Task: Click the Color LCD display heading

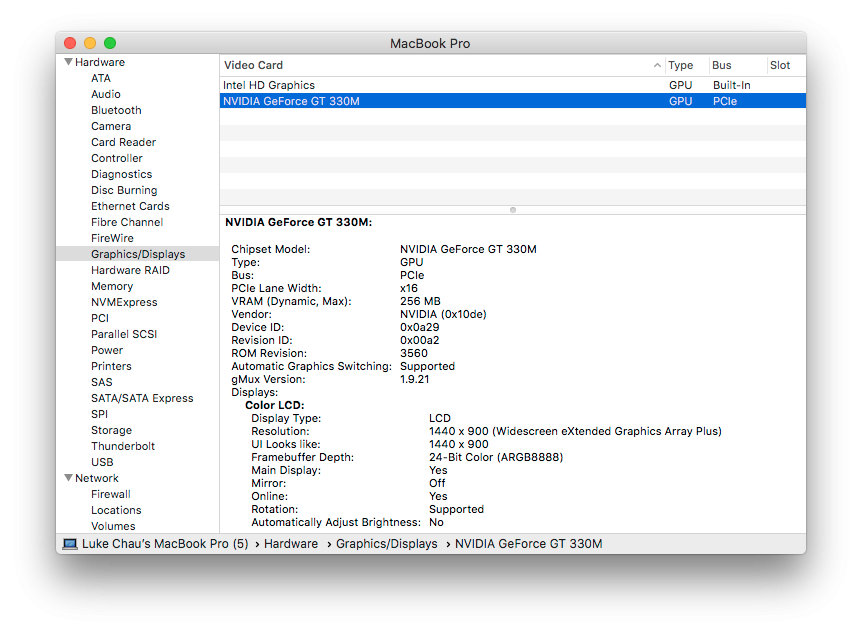Action: [274, 405]
